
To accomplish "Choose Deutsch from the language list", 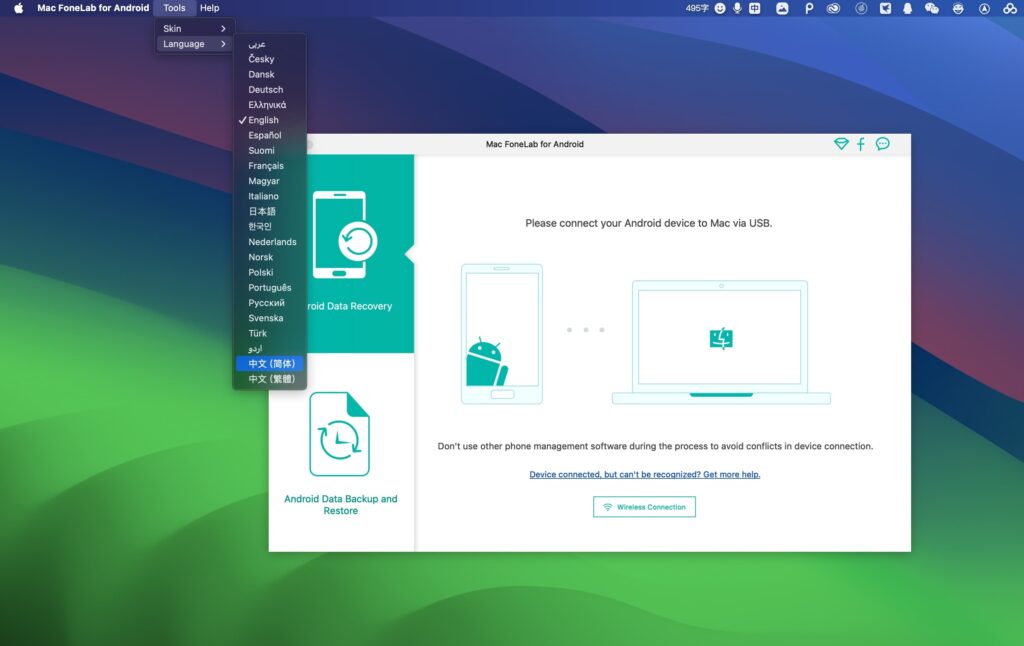I will (x=265, y=89).
